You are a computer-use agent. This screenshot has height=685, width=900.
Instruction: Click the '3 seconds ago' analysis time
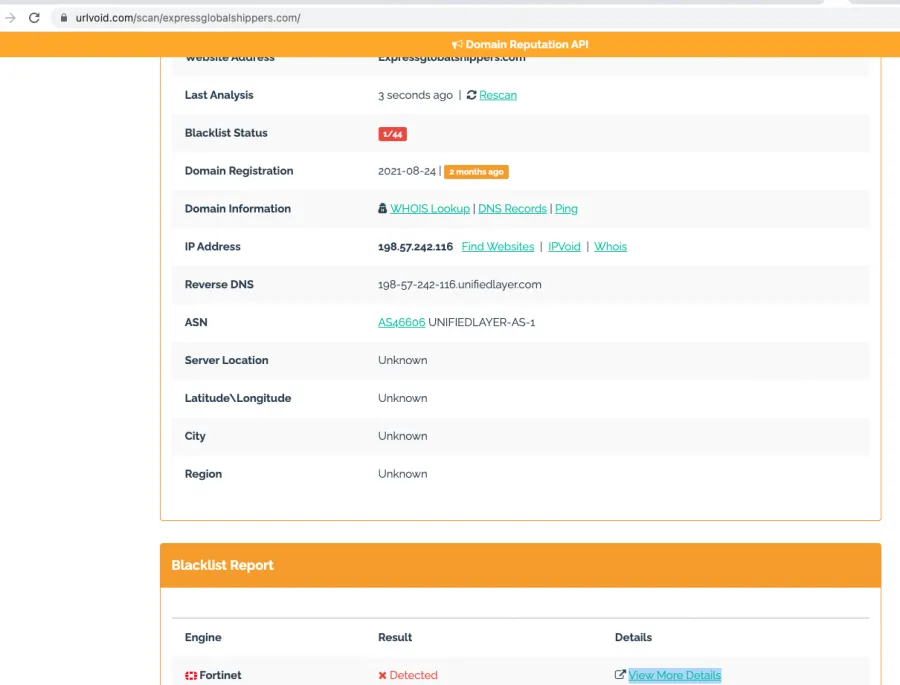[x=416, y=95]
